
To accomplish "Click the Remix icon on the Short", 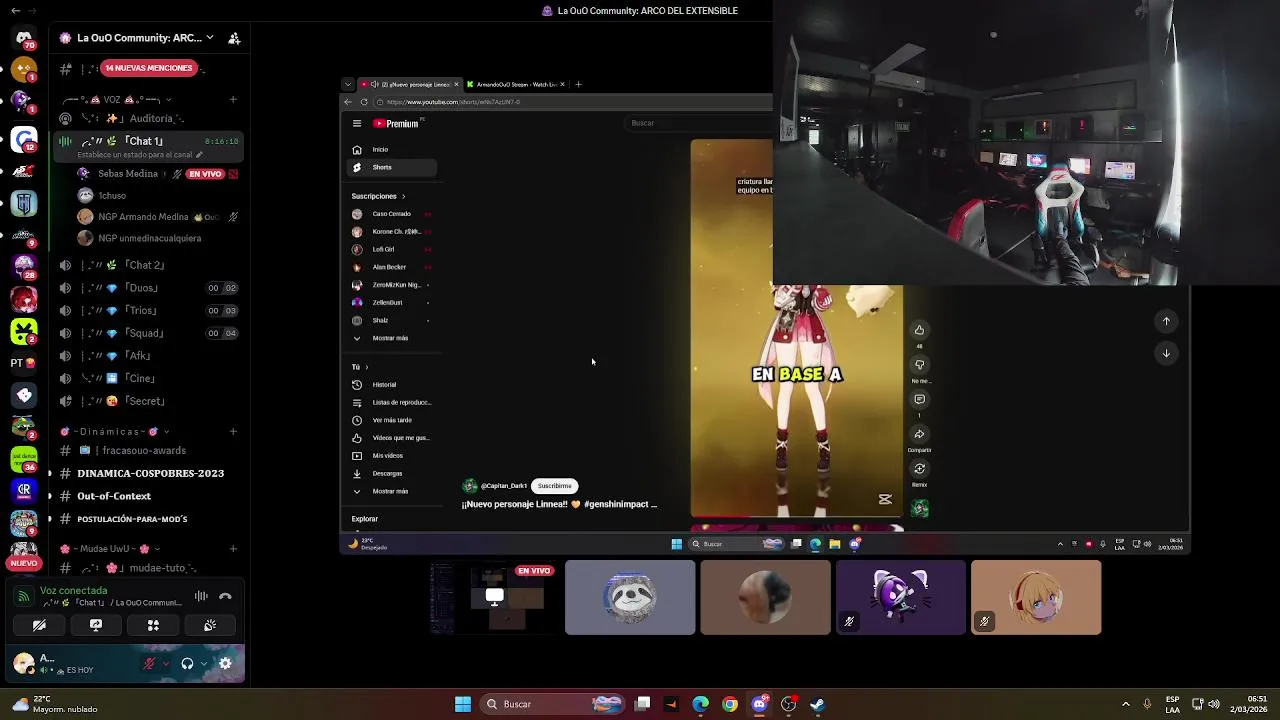I will point(919,469).
